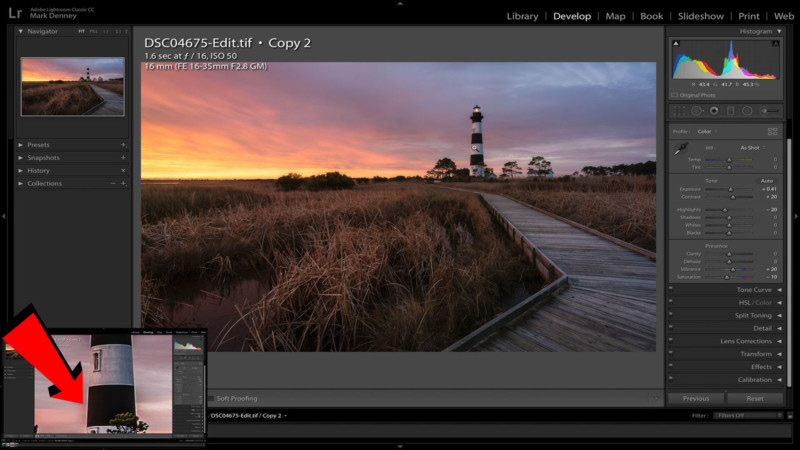Pick the White Balance eyedropper tool
Screen dimensions: 800x450
[x=680, y=148]
